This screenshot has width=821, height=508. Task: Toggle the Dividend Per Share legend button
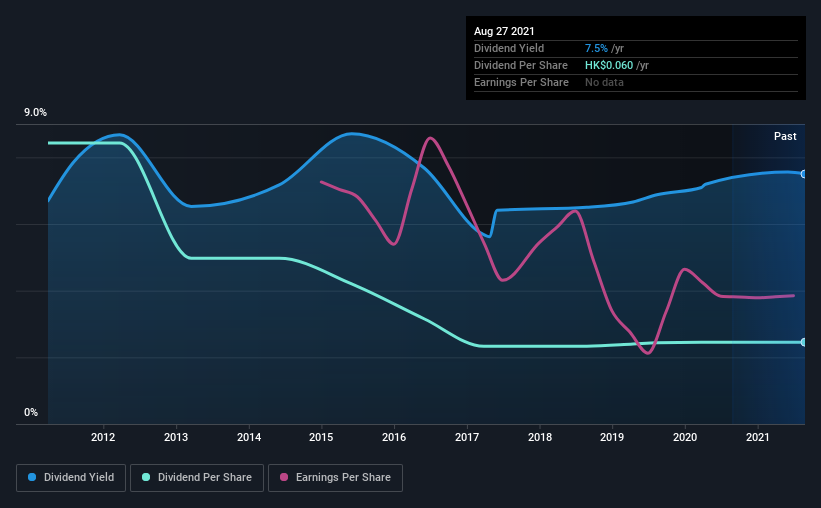tap(197, 478)
